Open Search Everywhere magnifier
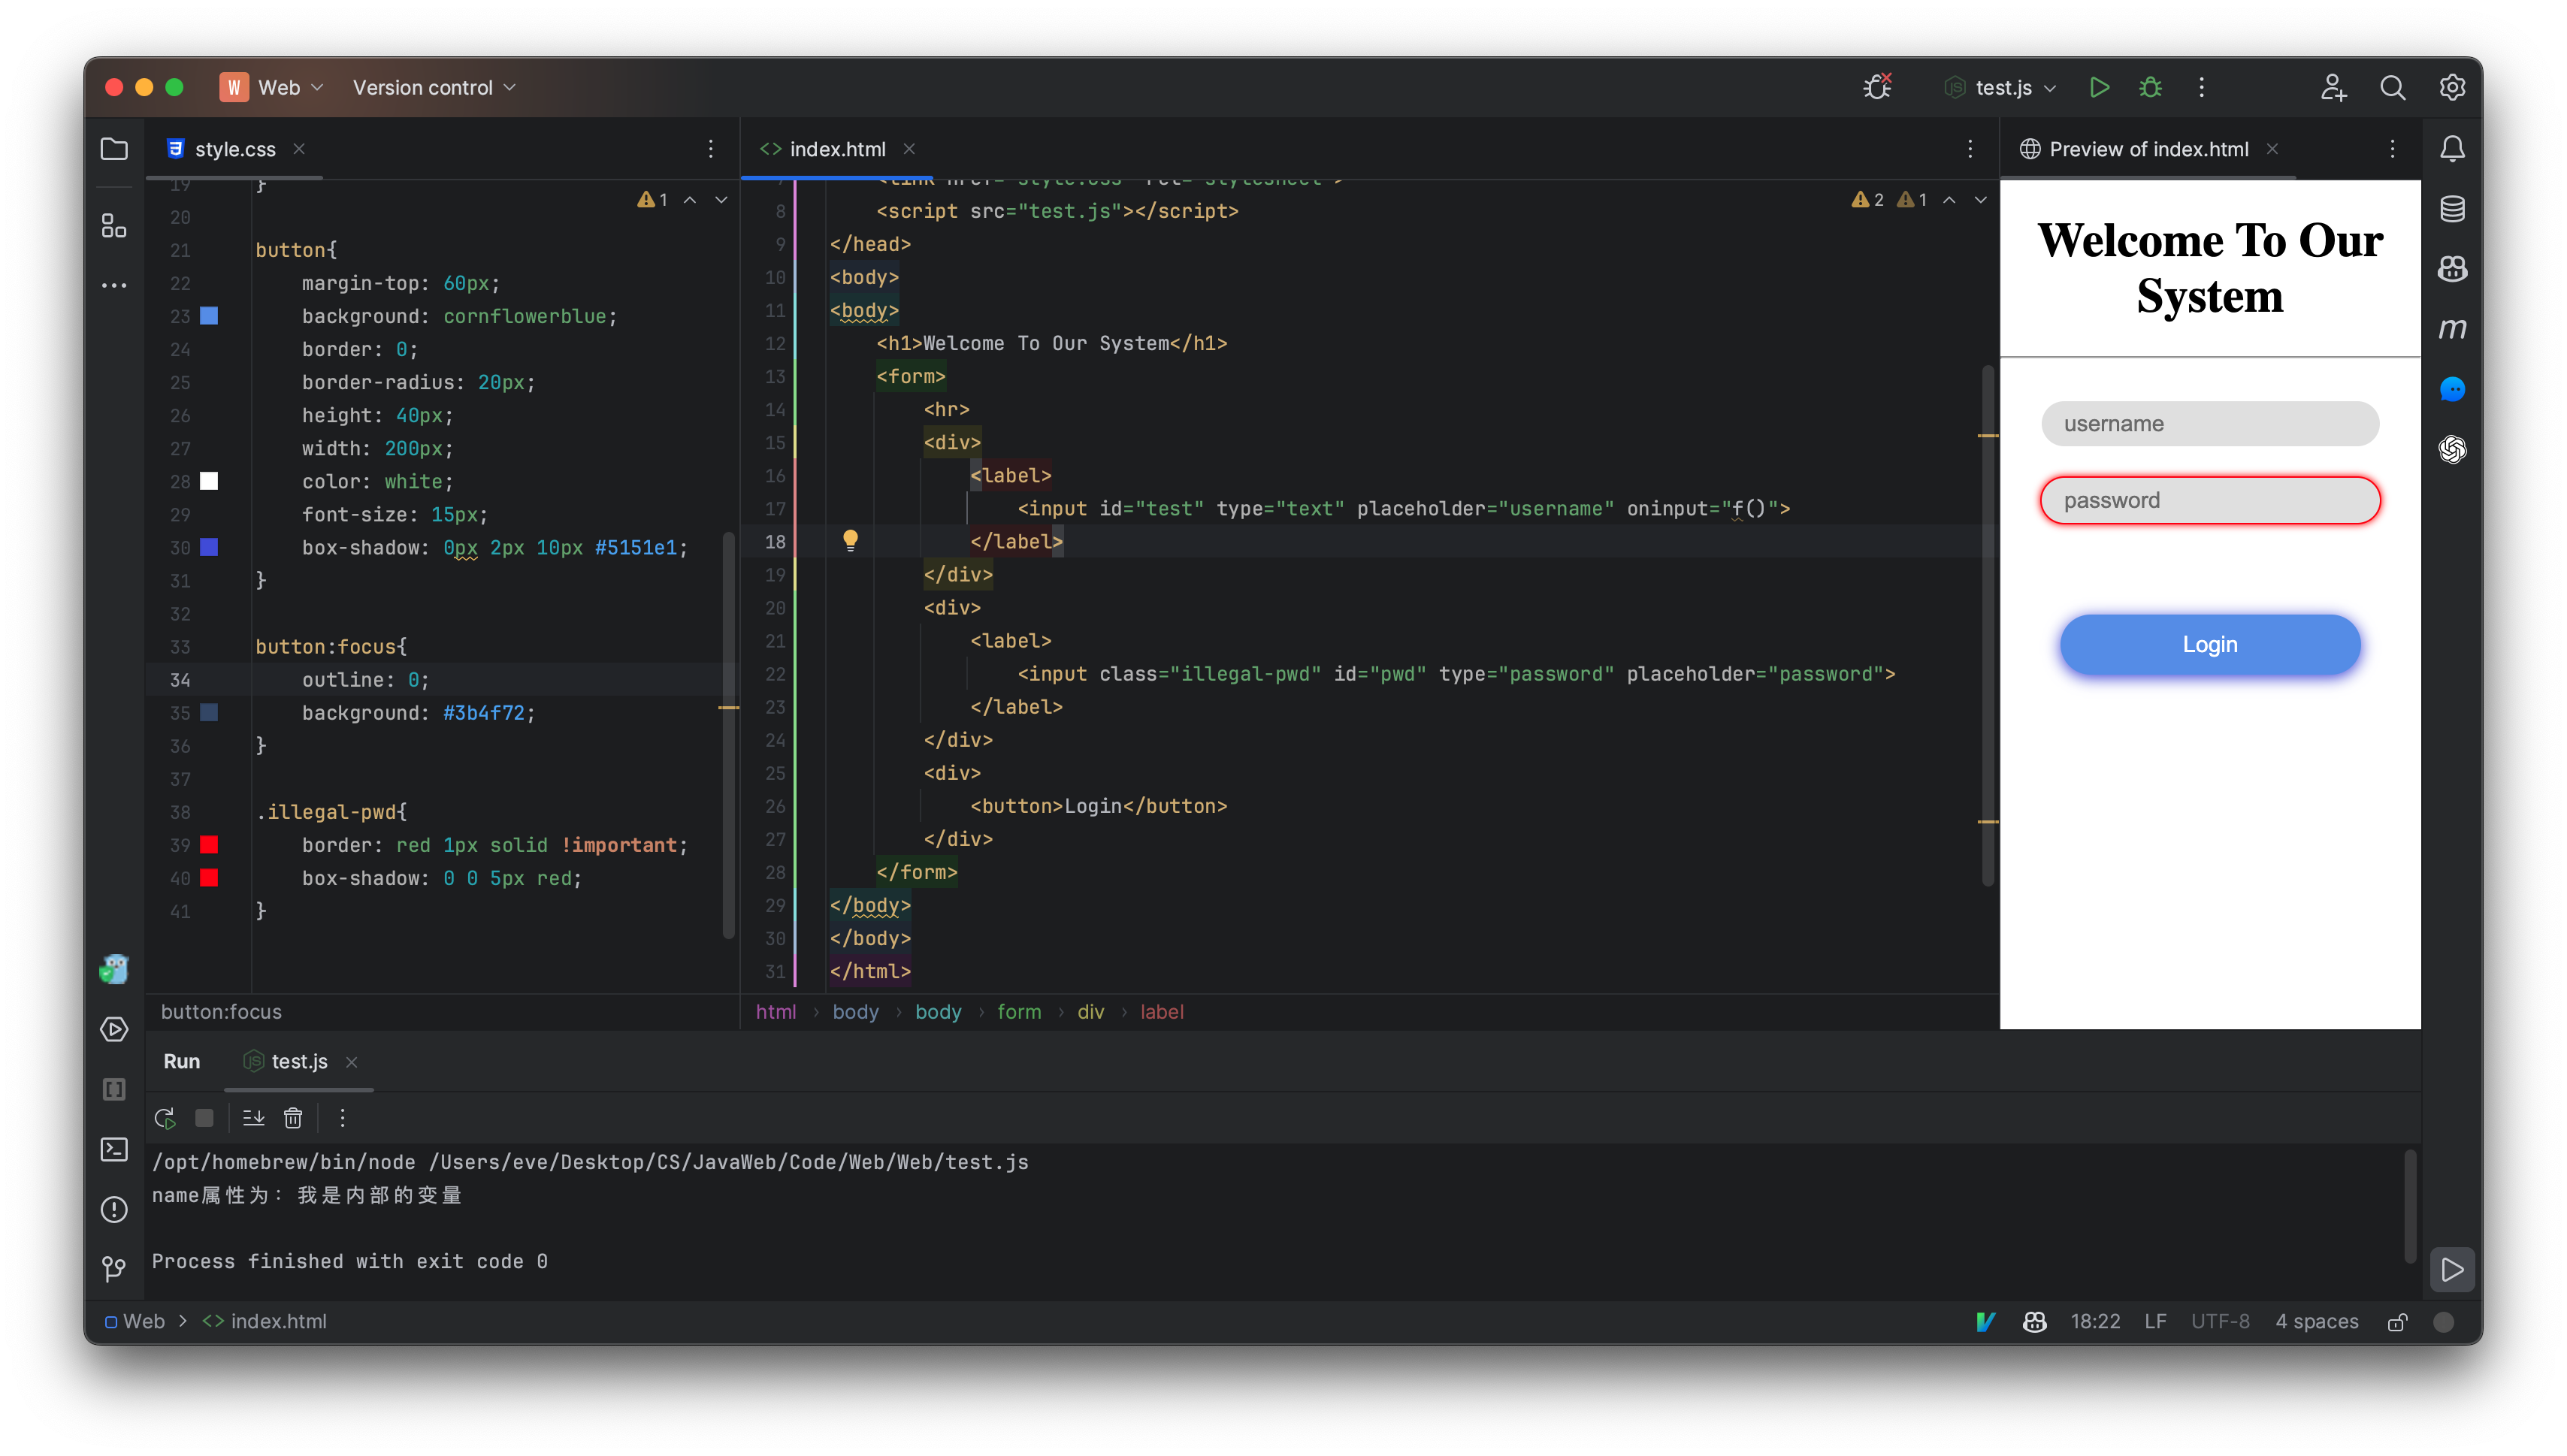The width and height of the screenshot is (2567, 1456). point(2392,88)
